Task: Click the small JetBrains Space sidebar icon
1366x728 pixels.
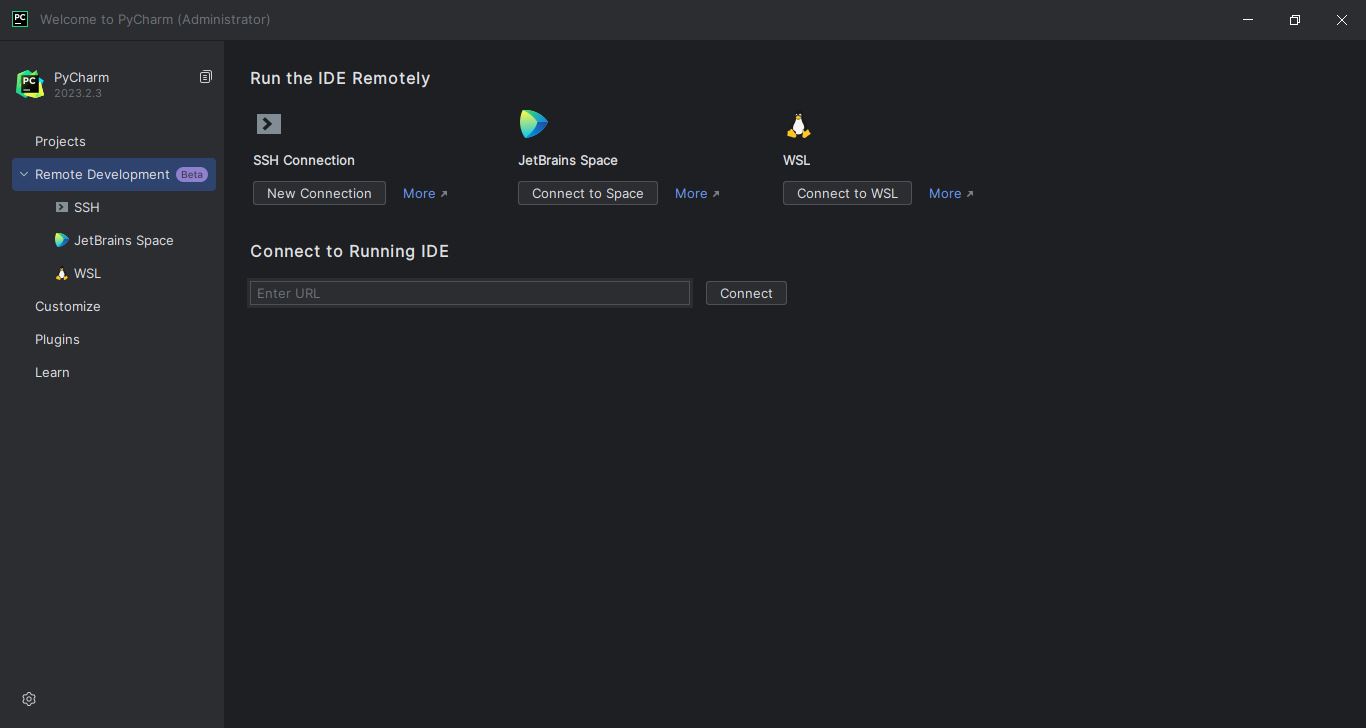Action: pos(62,240)
